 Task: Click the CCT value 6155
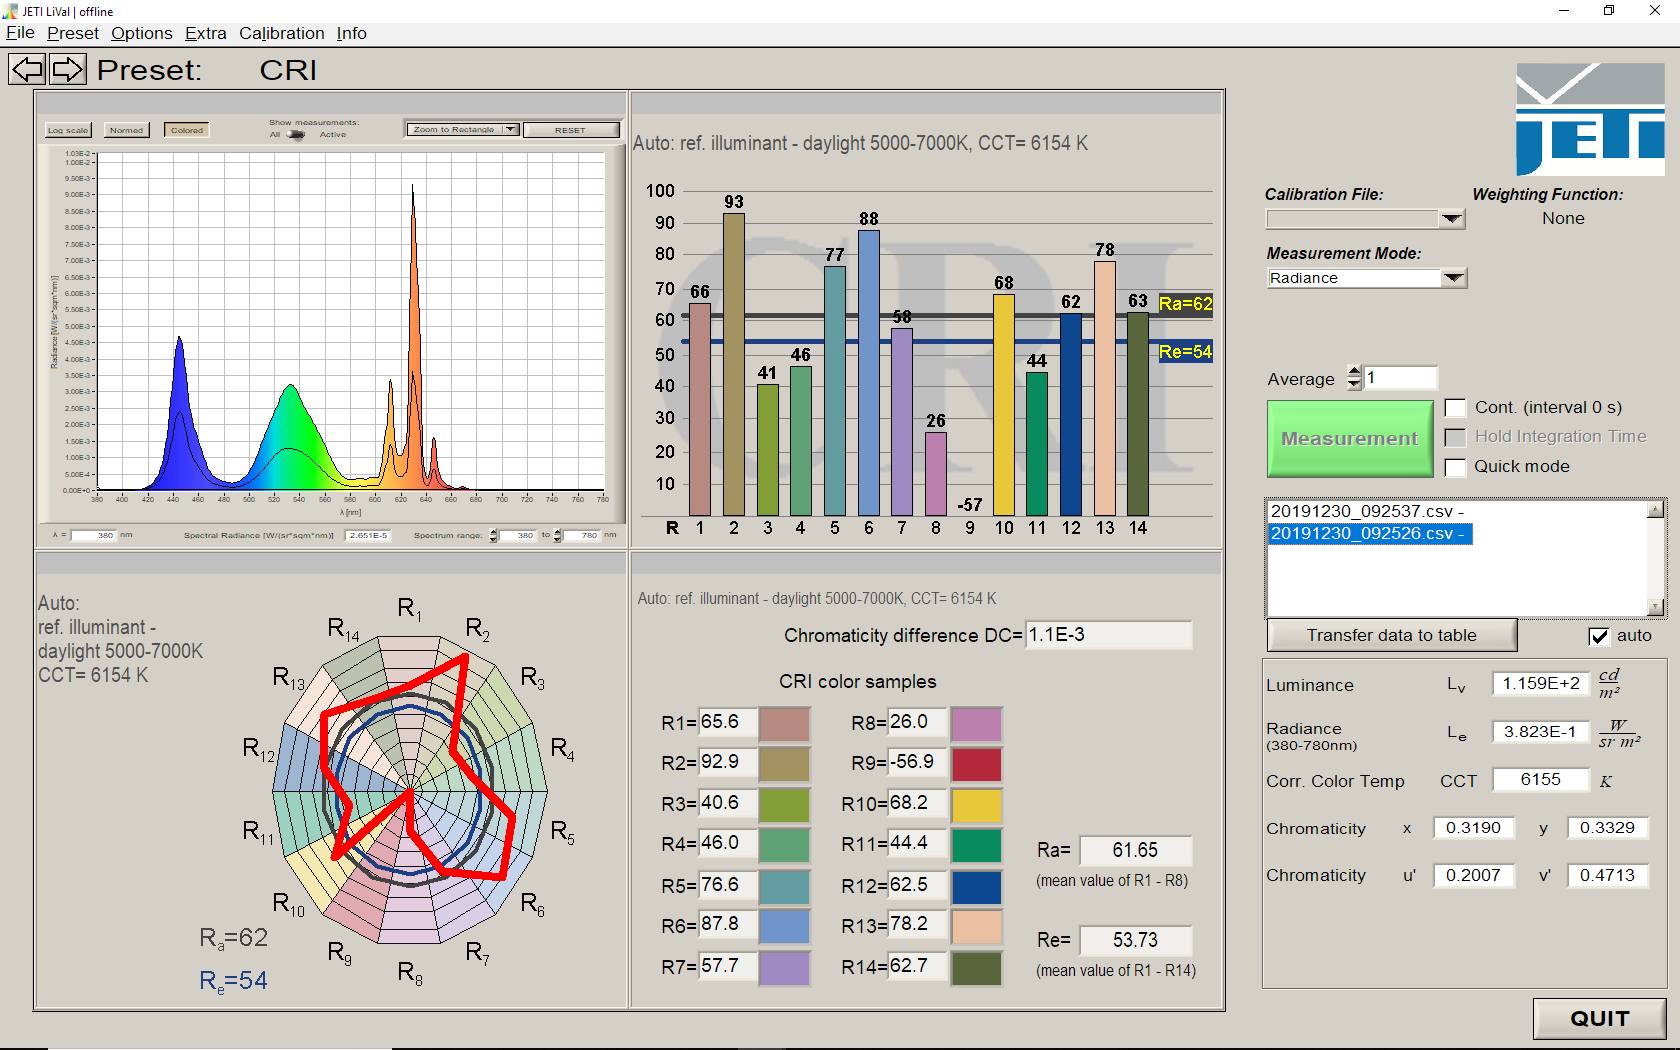coord(1540,780)
